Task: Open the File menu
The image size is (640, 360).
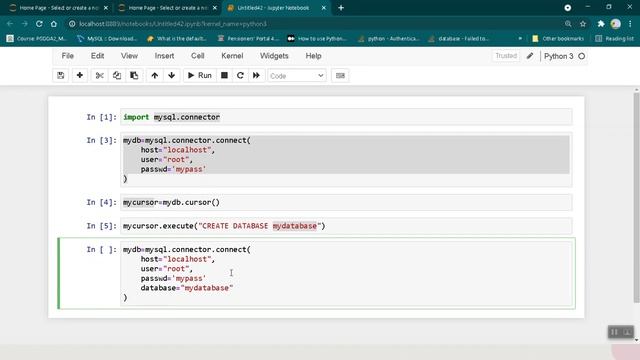Action: (68, 56)
